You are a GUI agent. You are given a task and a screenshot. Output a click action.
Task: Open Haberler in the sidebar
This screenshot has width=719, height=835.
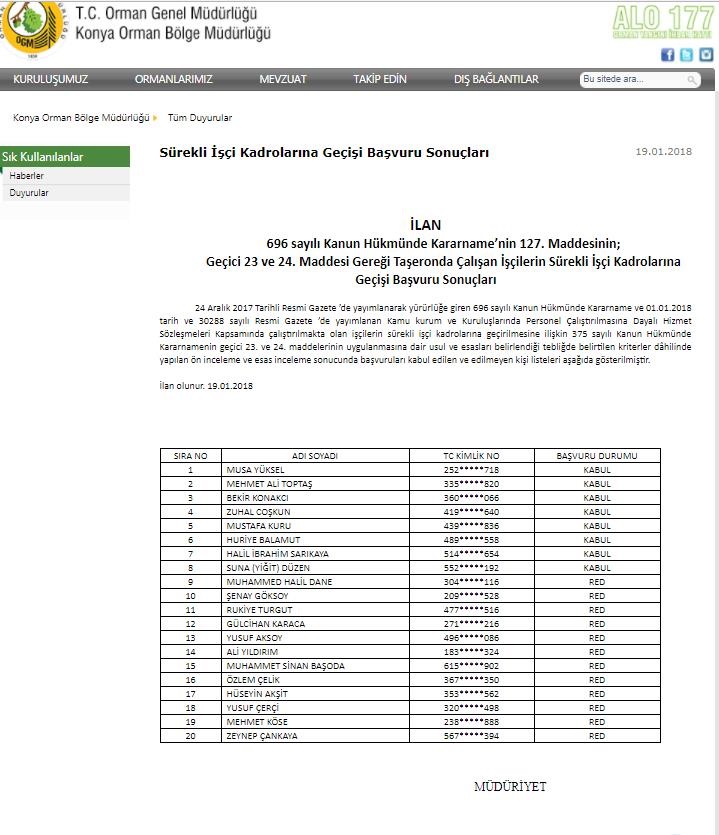tap(27, 176)
